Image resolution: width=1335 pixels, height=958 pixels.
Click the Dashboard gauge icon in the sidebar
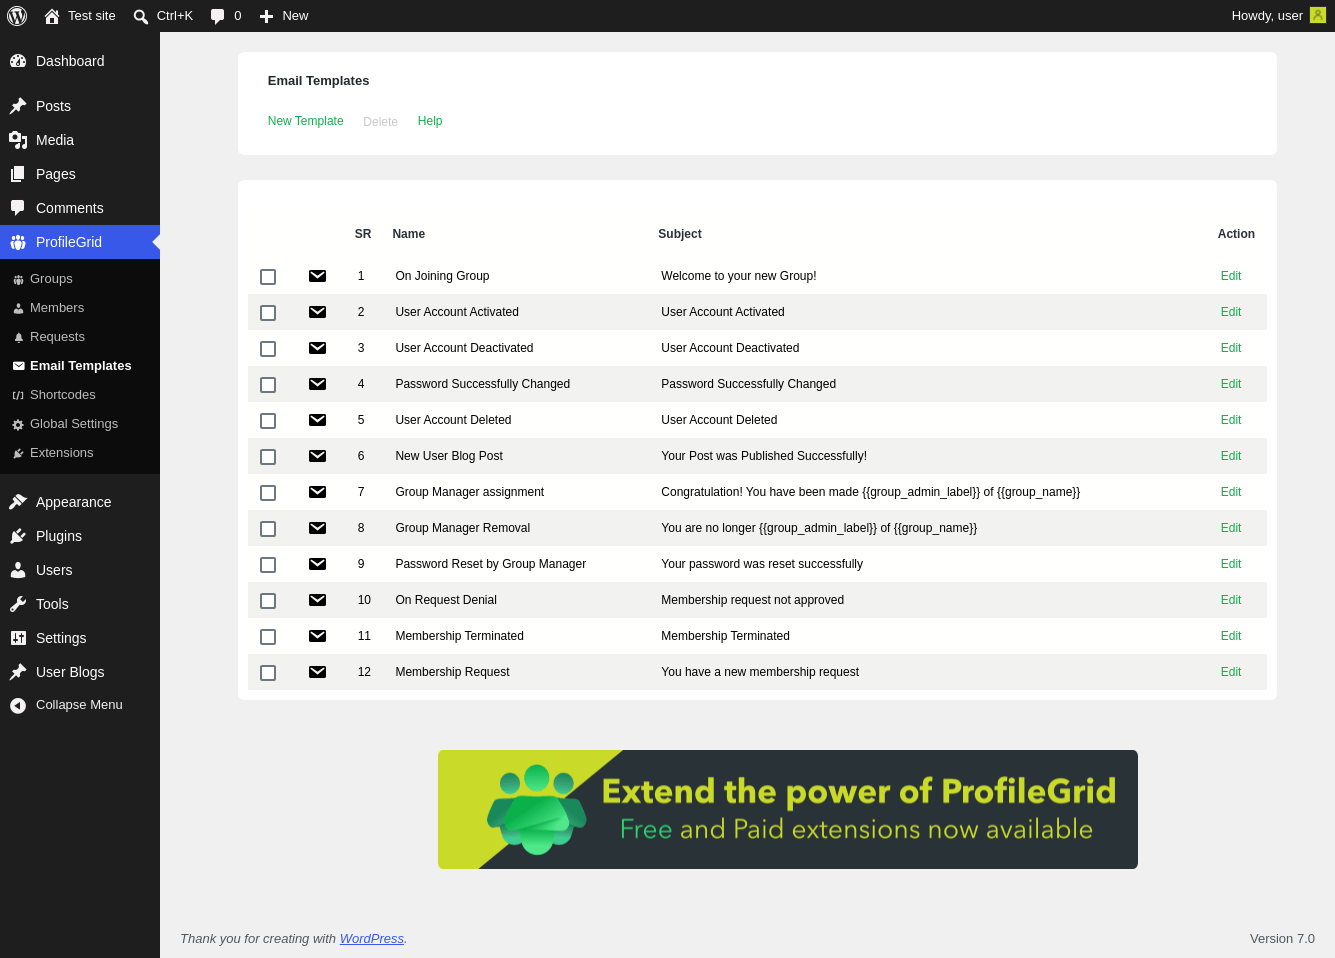click(x=18, y=61)
